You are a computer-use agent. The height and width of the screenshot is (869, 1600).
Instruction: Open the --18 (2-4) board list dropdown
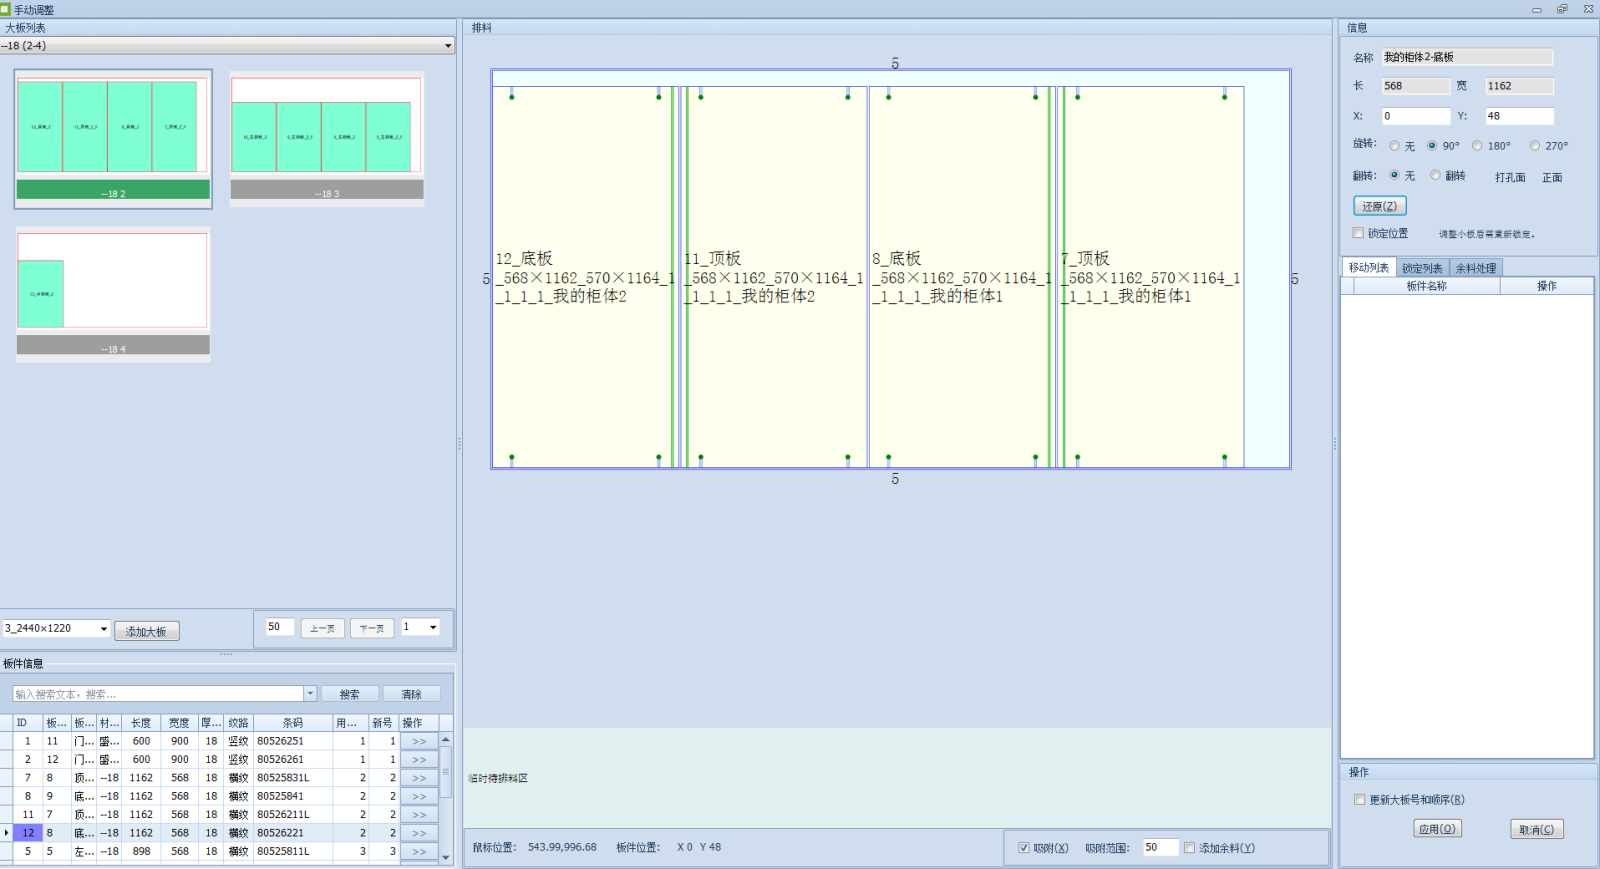pyautogui.click(x=448, y=46)
